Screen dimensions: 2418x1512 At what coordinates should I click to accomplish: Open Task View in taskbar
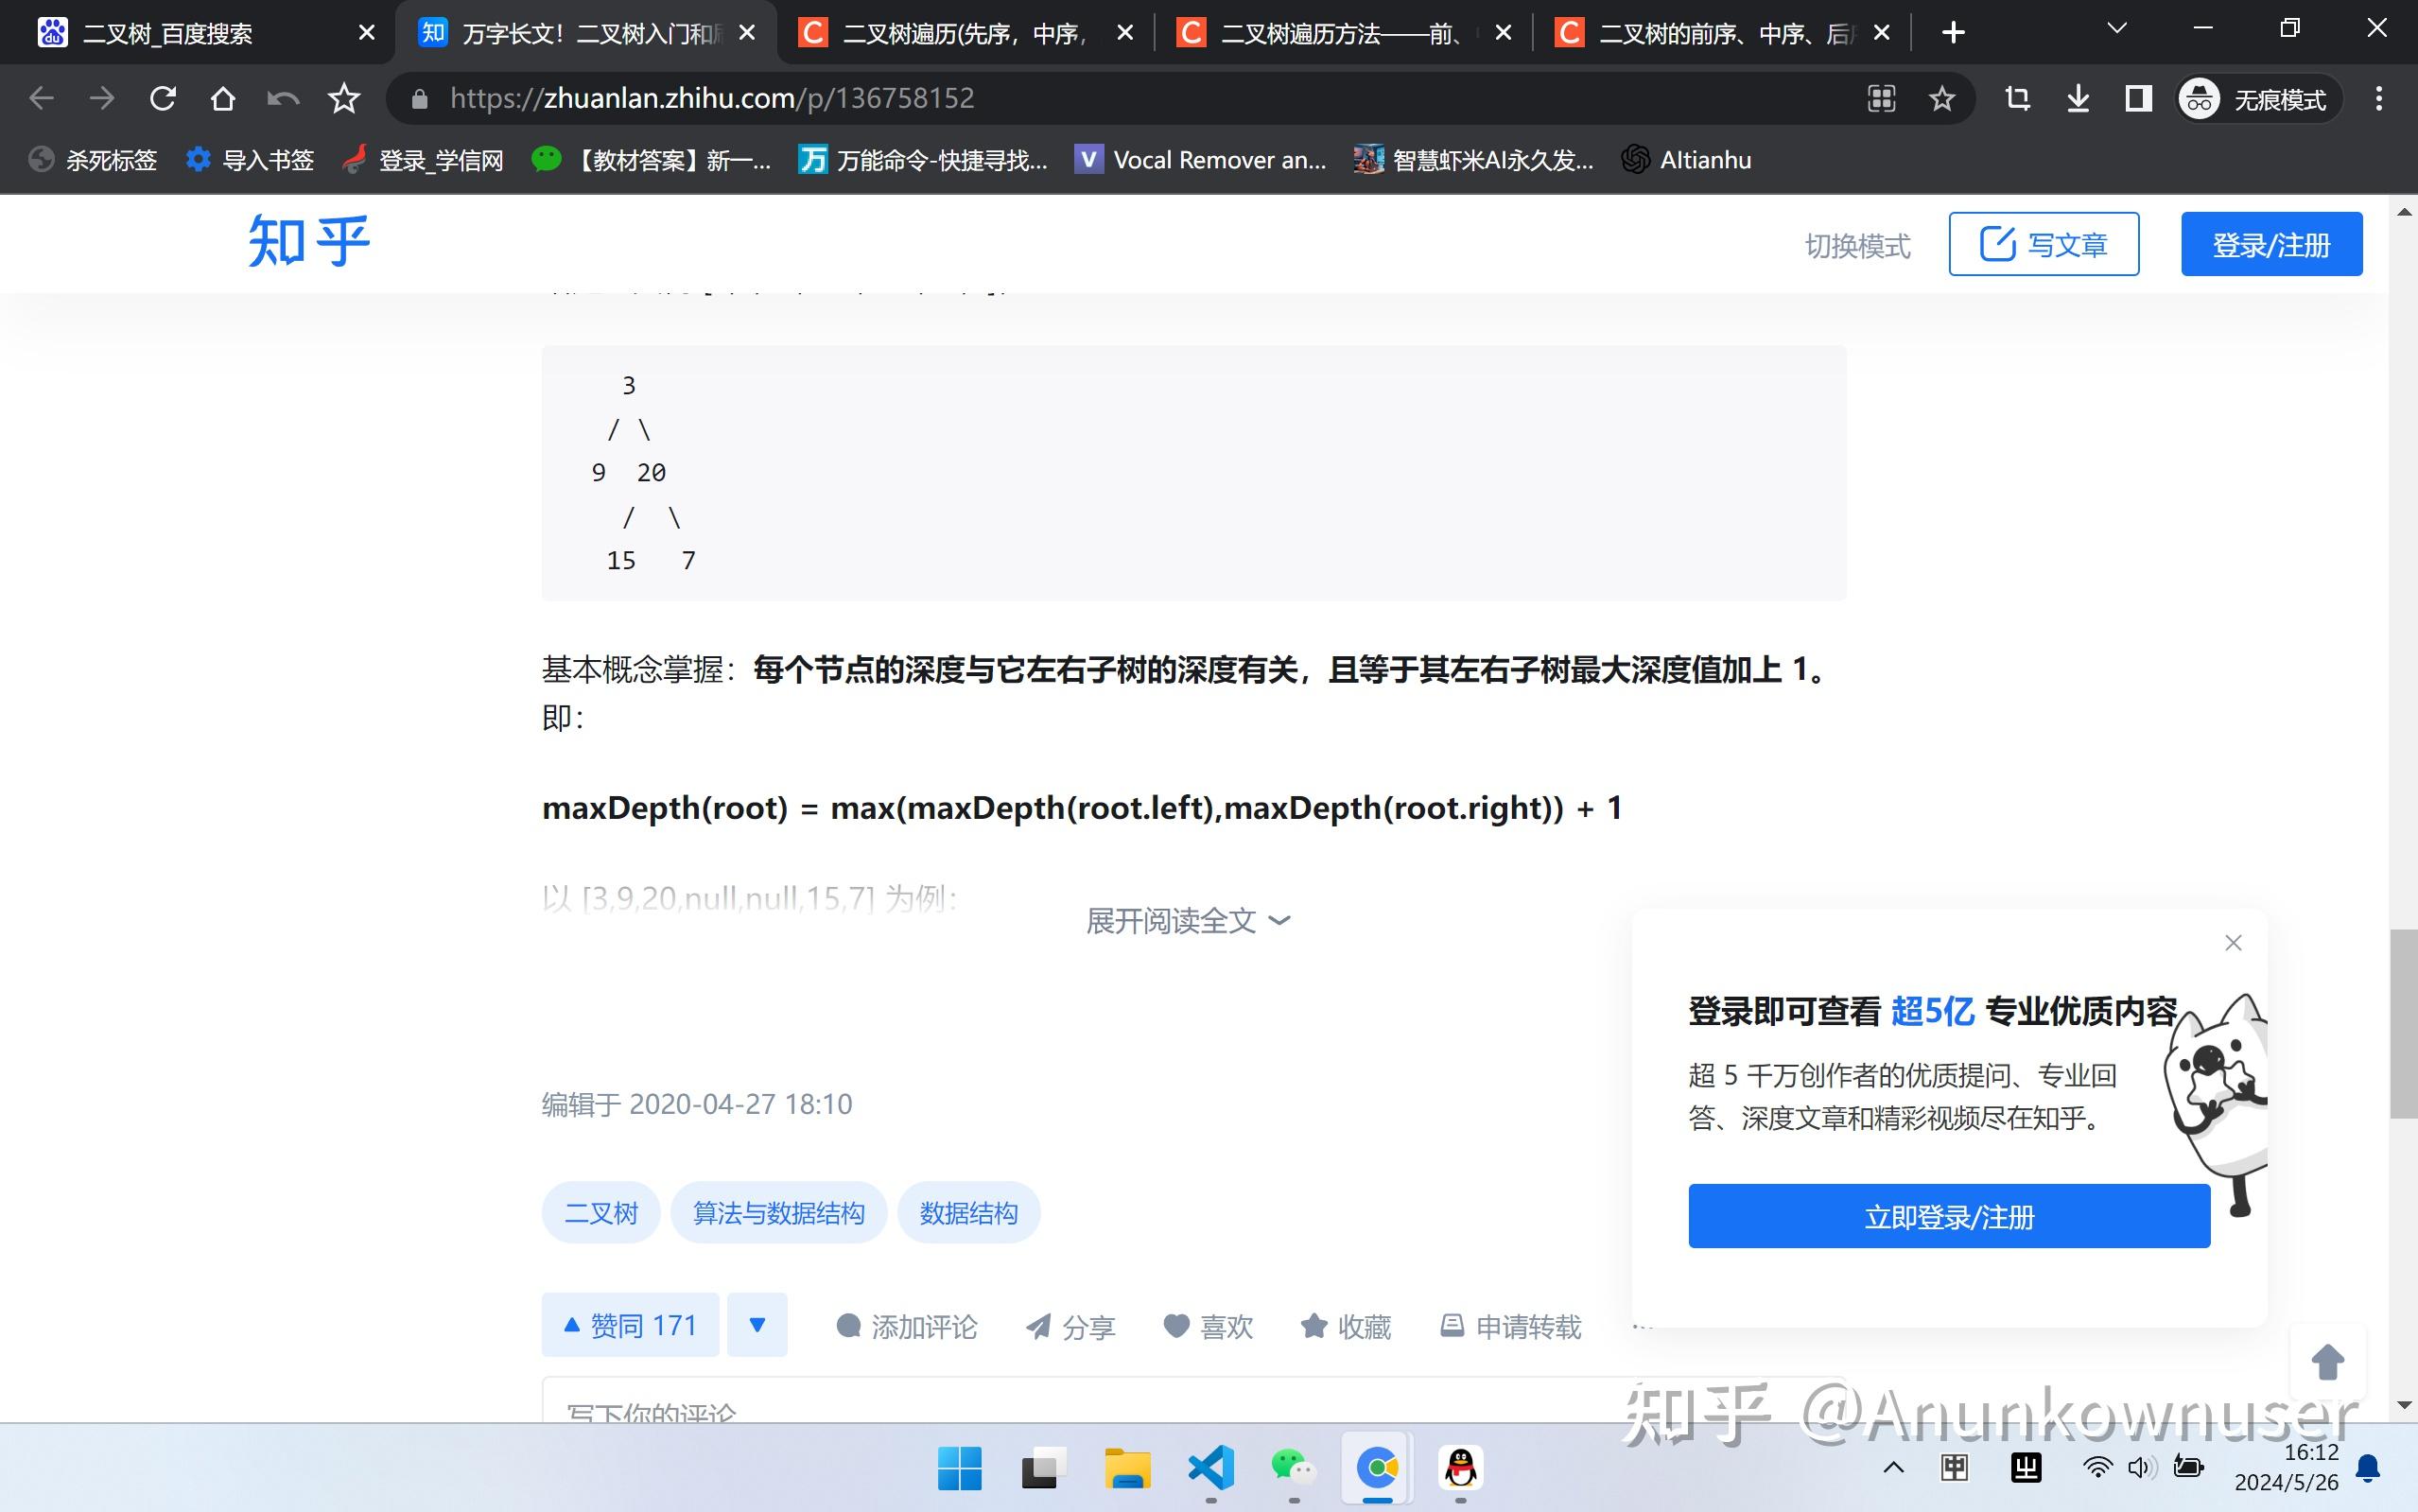(1043, 1468)
